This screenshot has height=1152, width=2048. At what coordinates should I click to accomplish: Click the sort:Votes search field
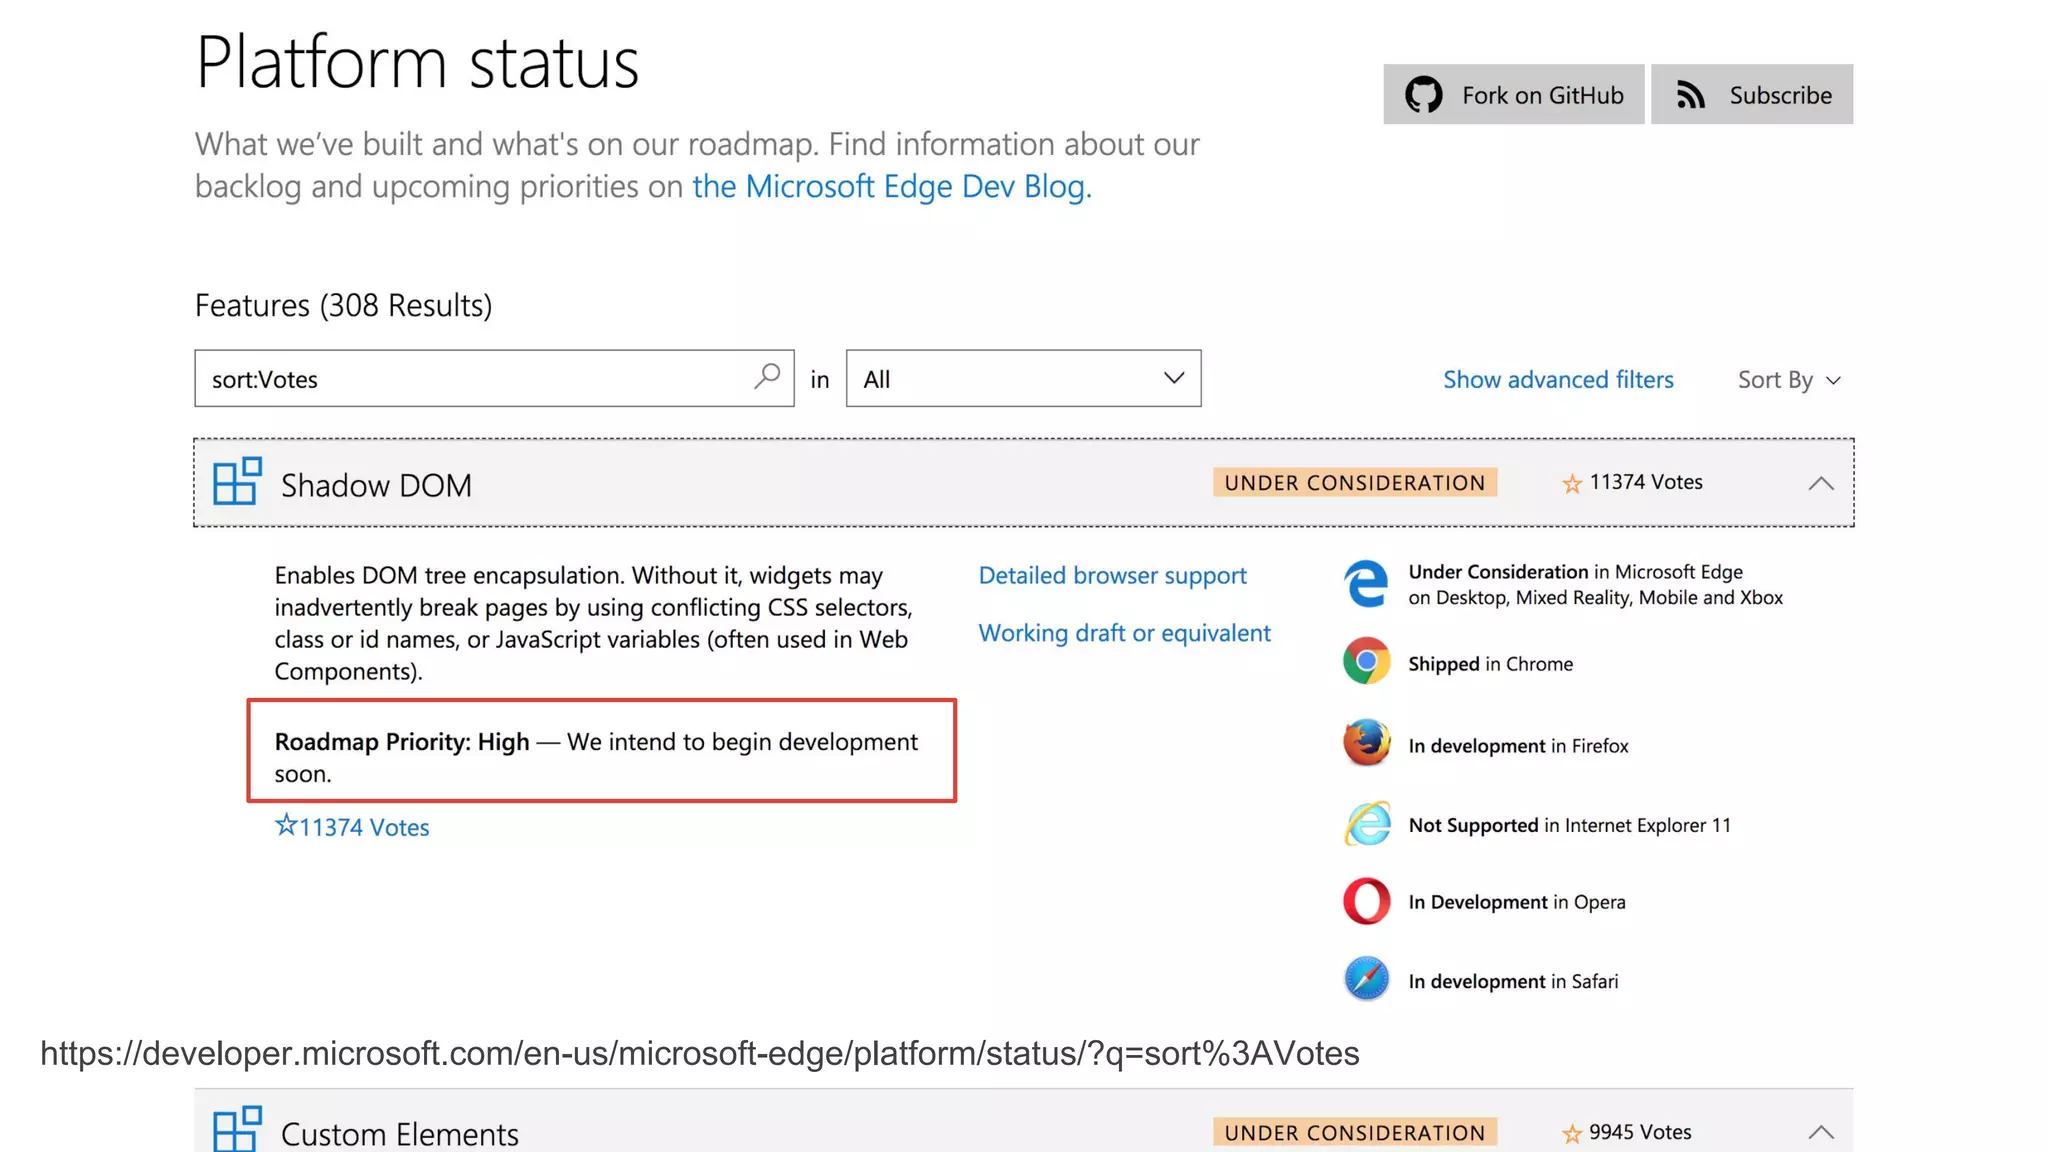pyautogui.click(x=470, y=379)
